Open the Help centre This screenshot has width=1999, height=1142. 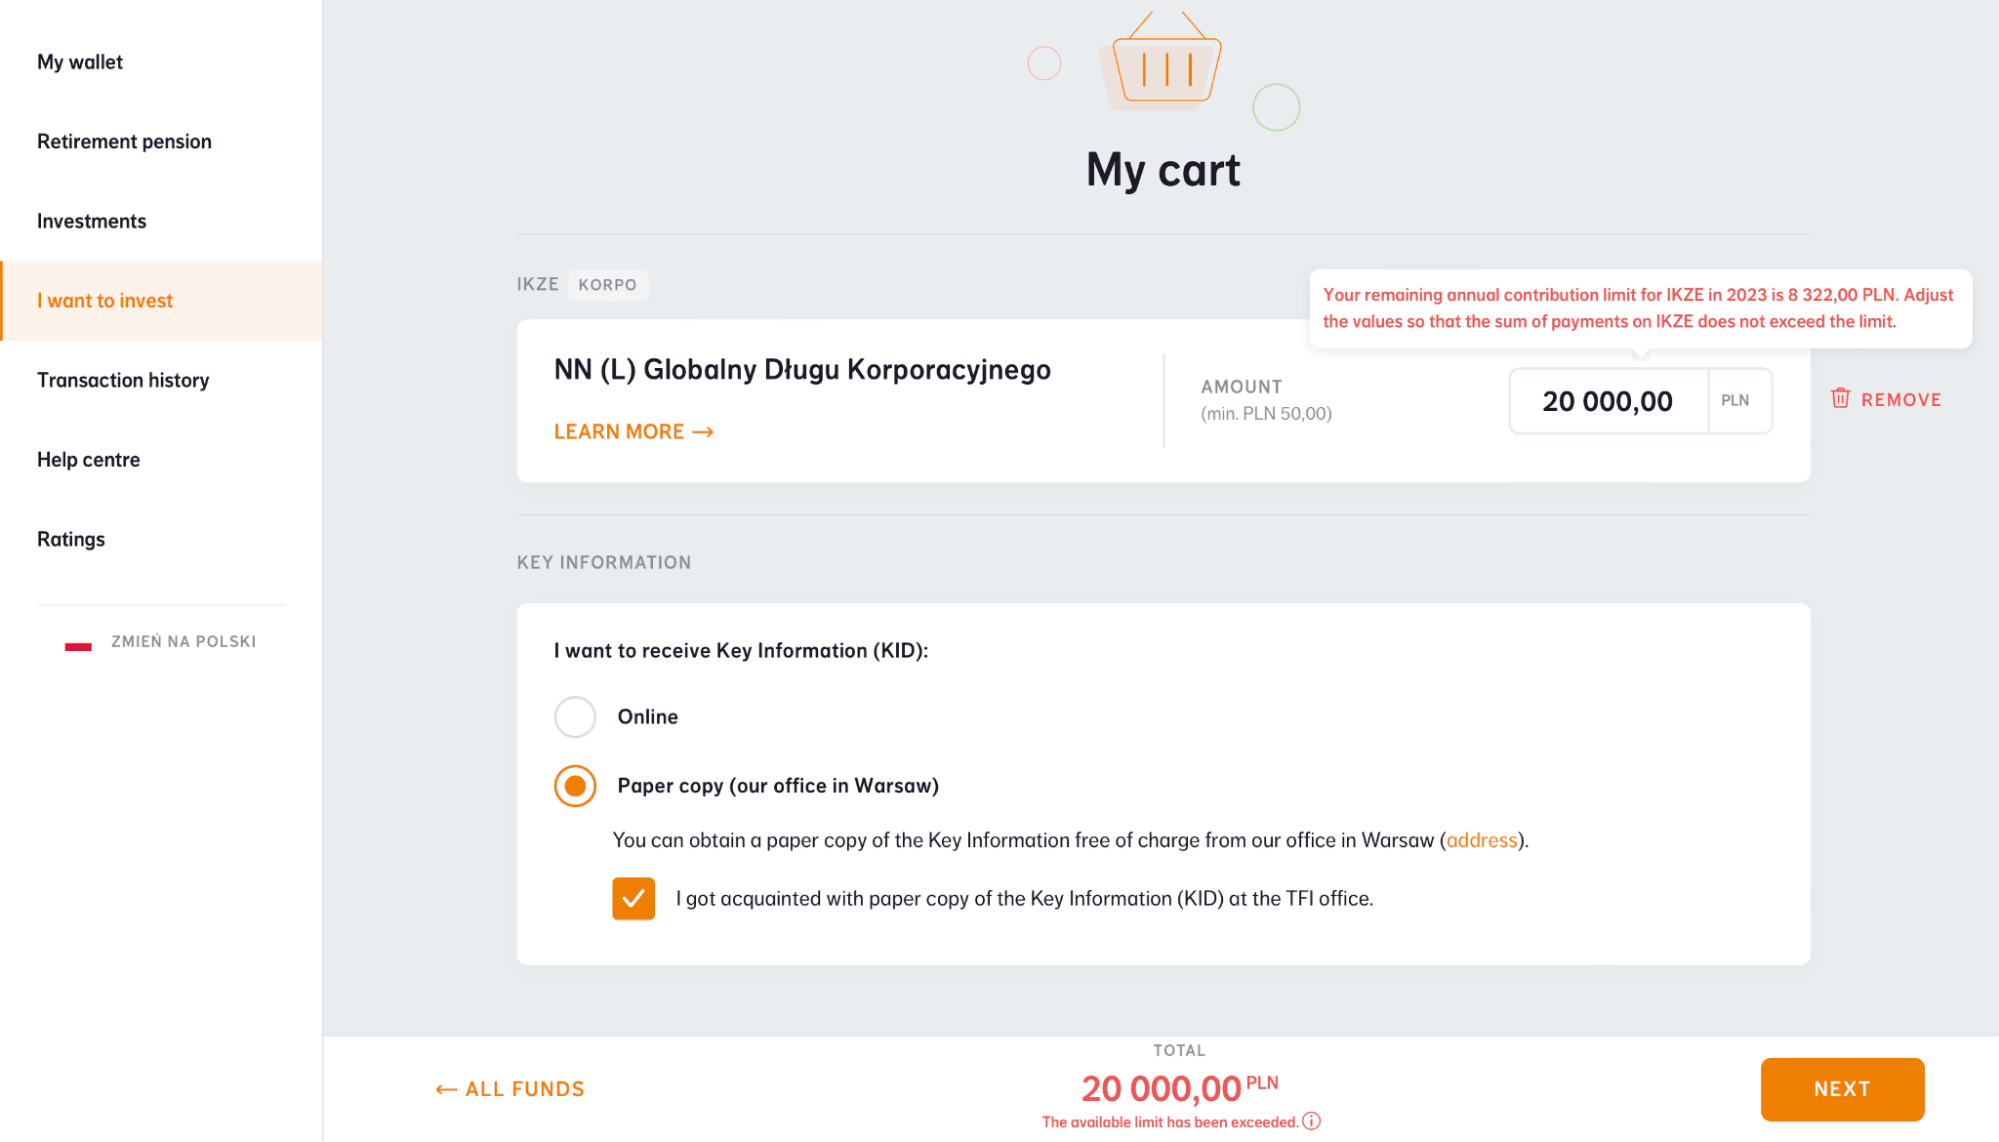click(88, 460)
